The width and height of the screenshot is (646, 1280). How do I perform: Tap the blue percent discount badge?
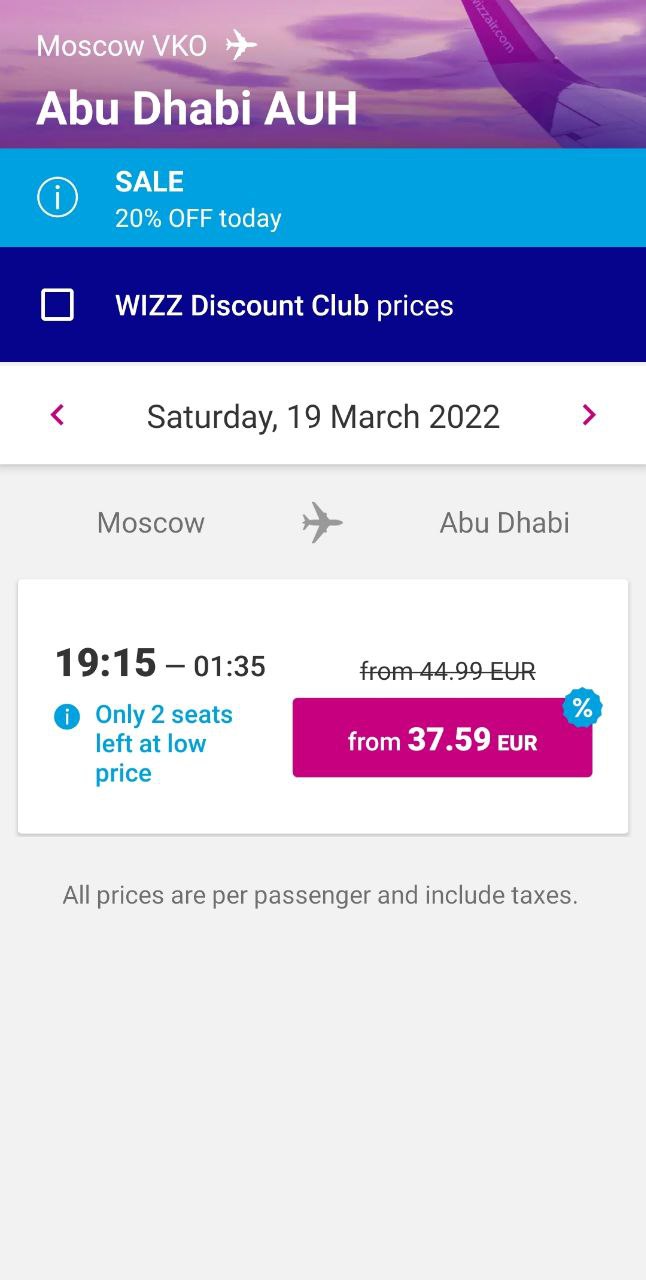[582, 708]
